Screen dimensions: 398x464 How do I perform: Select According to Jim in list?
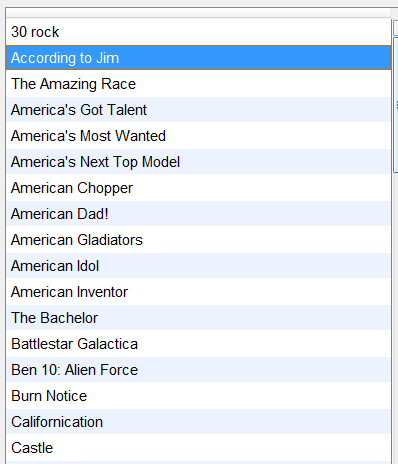198,58
